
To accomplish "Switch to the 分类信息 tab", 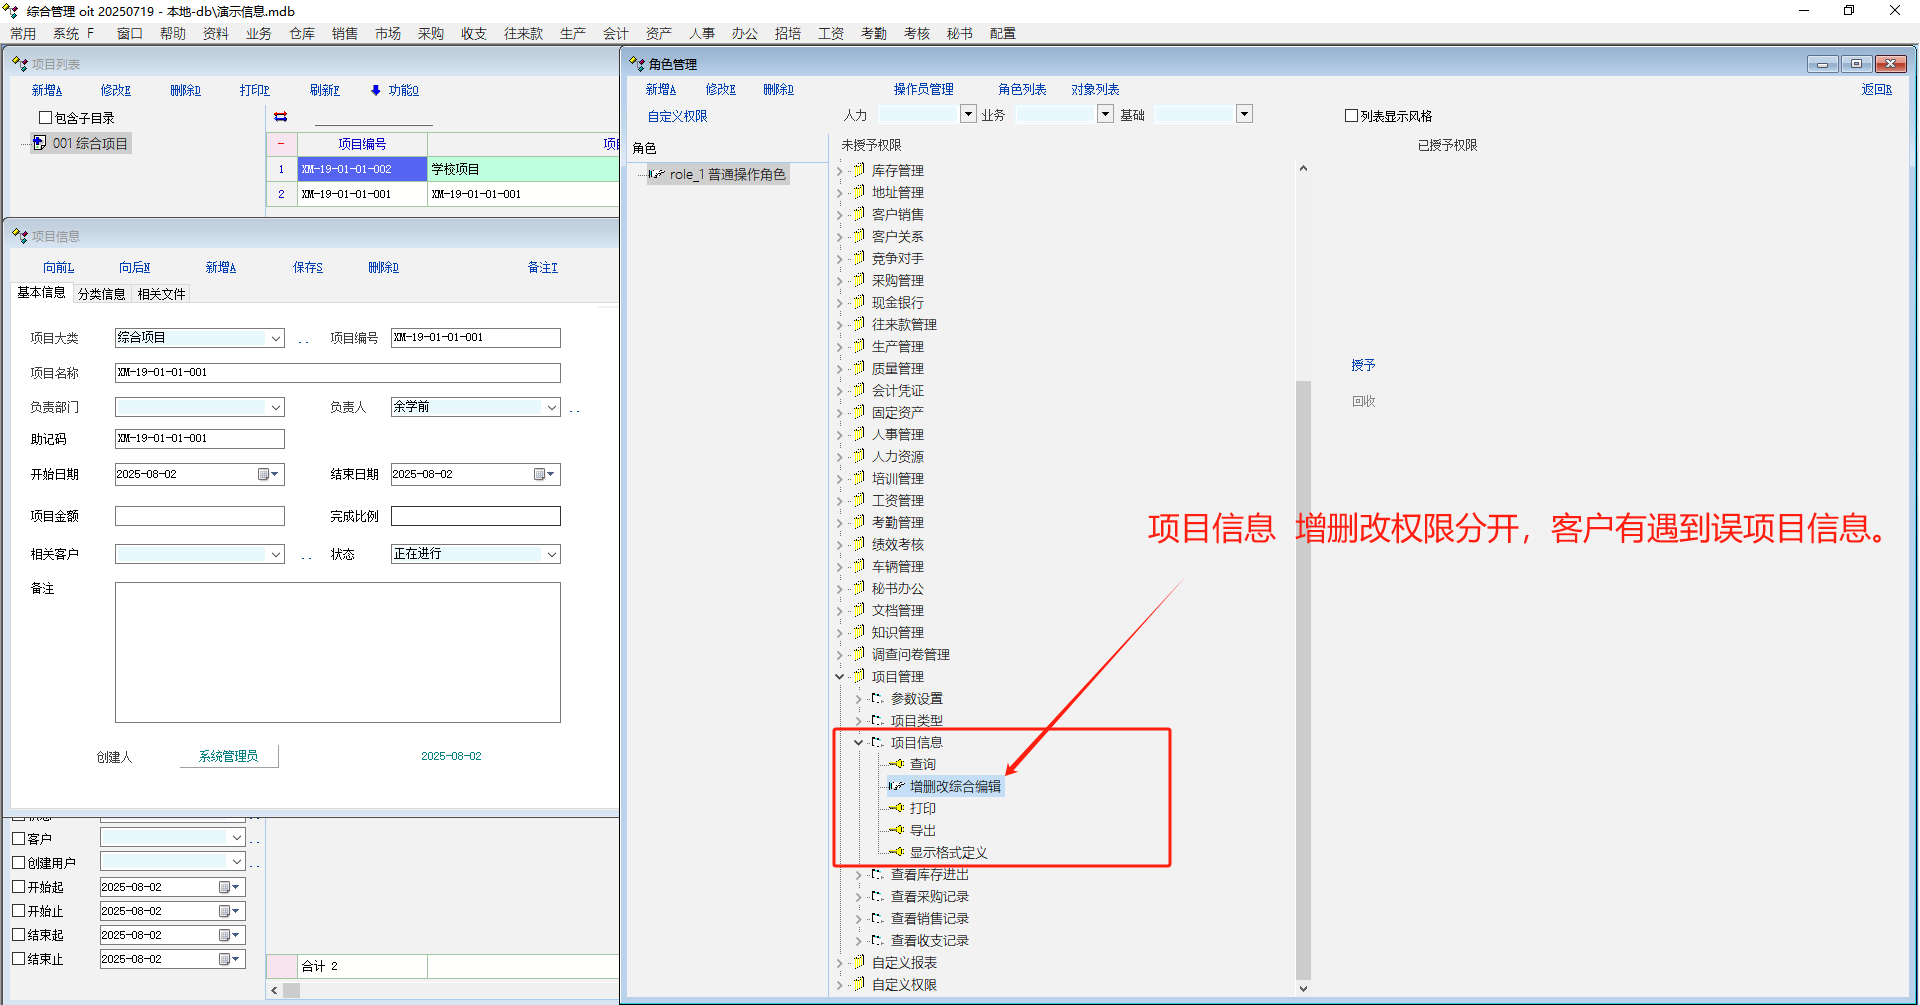I will (101, 294).
